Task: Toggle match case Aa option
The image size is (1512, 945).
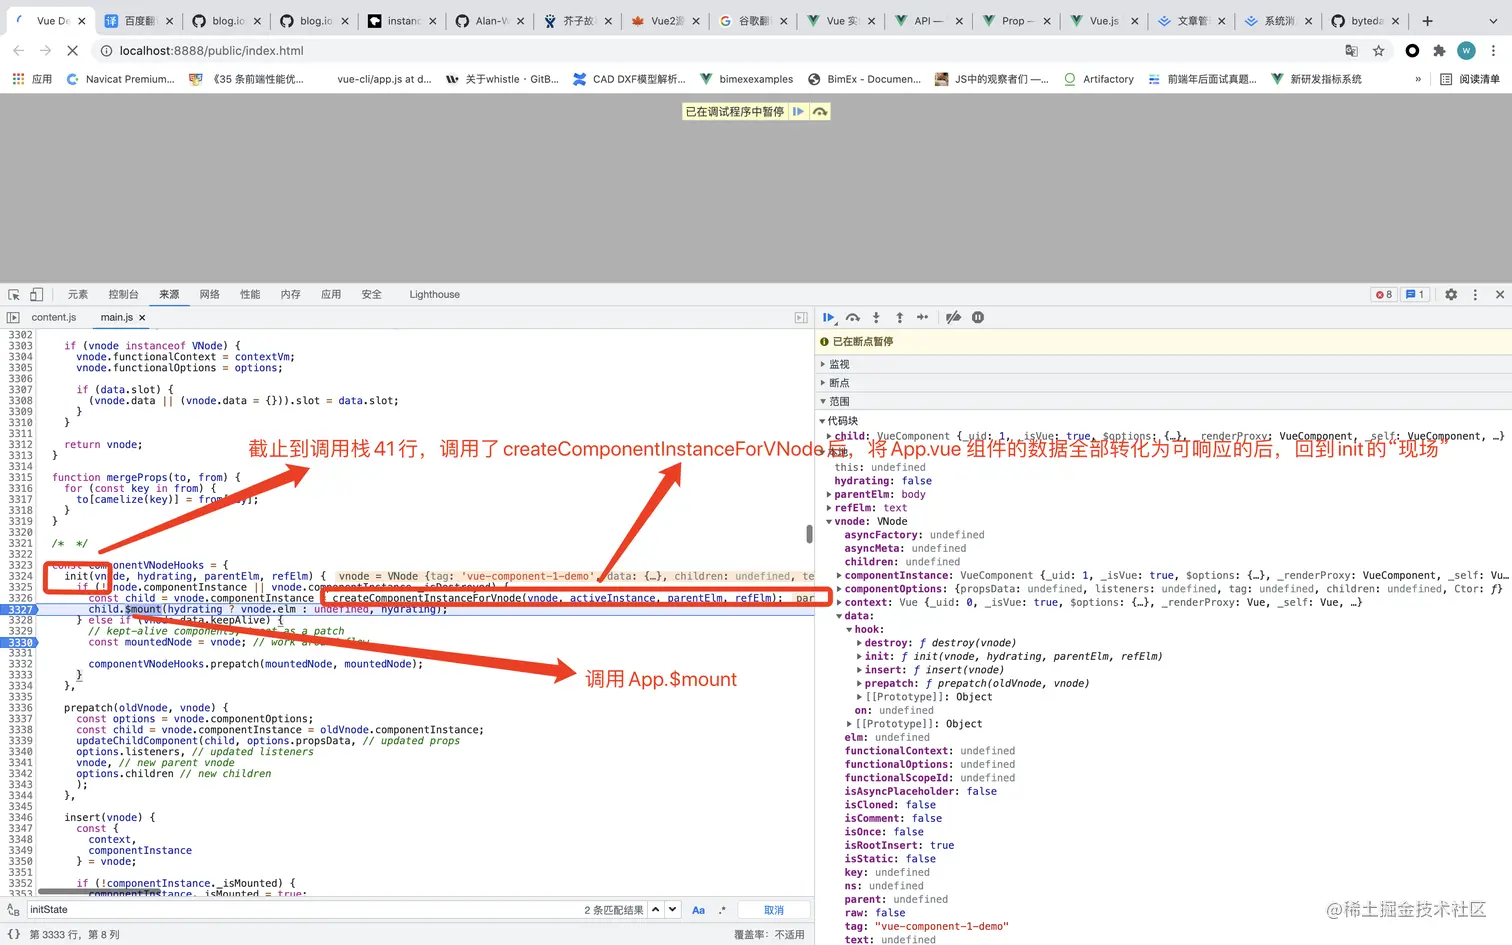Action: pos(698,910)
